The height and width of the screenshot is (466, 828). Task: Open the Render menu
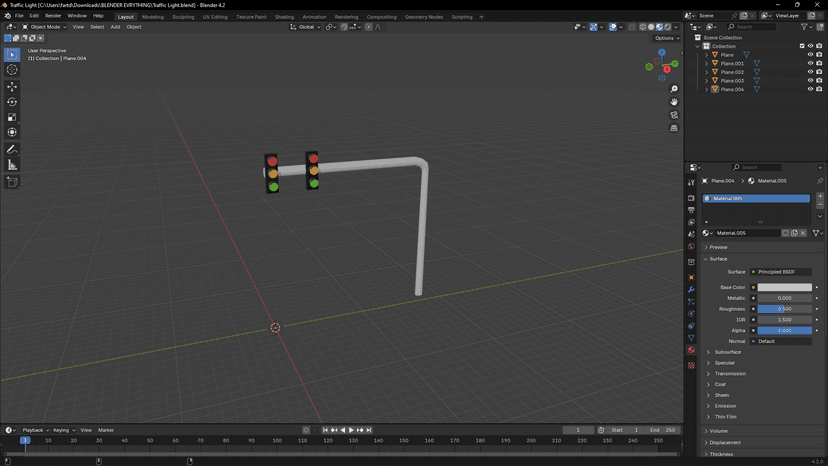tap(53, 16)
